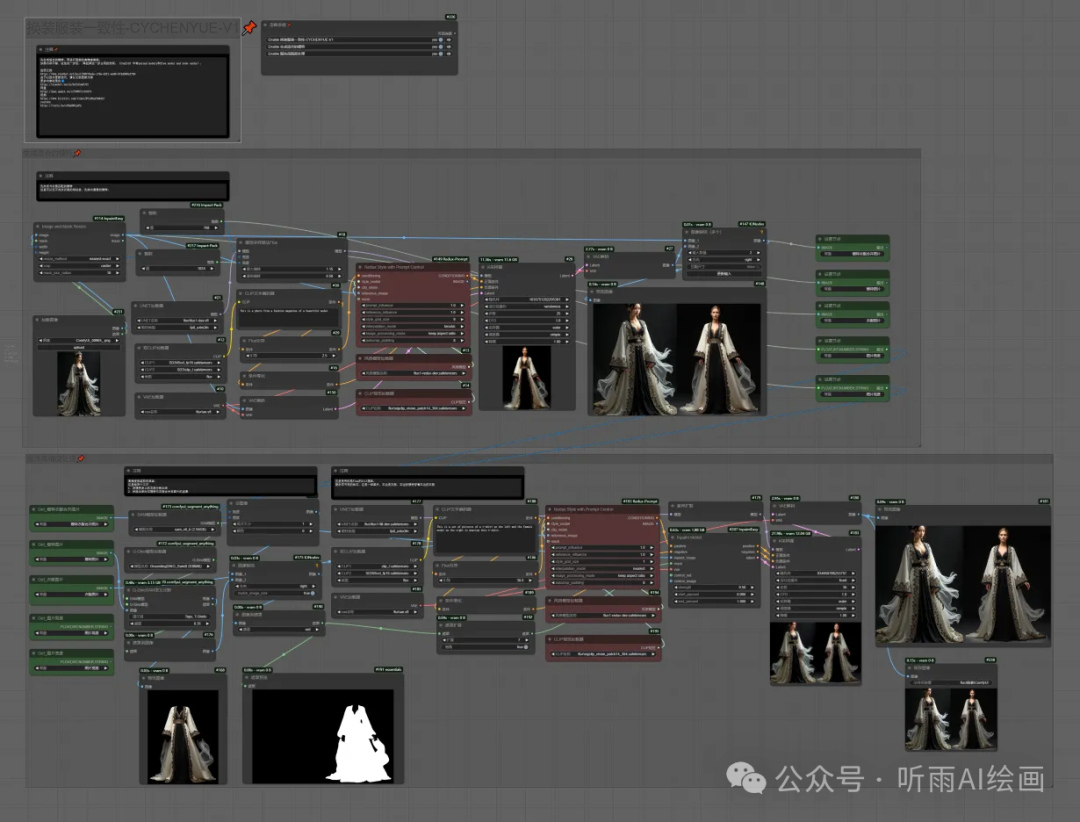The image size is (1080, 822).
Task: Click the 随机种 seed field in K采样器 #26
Action: [527, 299]
